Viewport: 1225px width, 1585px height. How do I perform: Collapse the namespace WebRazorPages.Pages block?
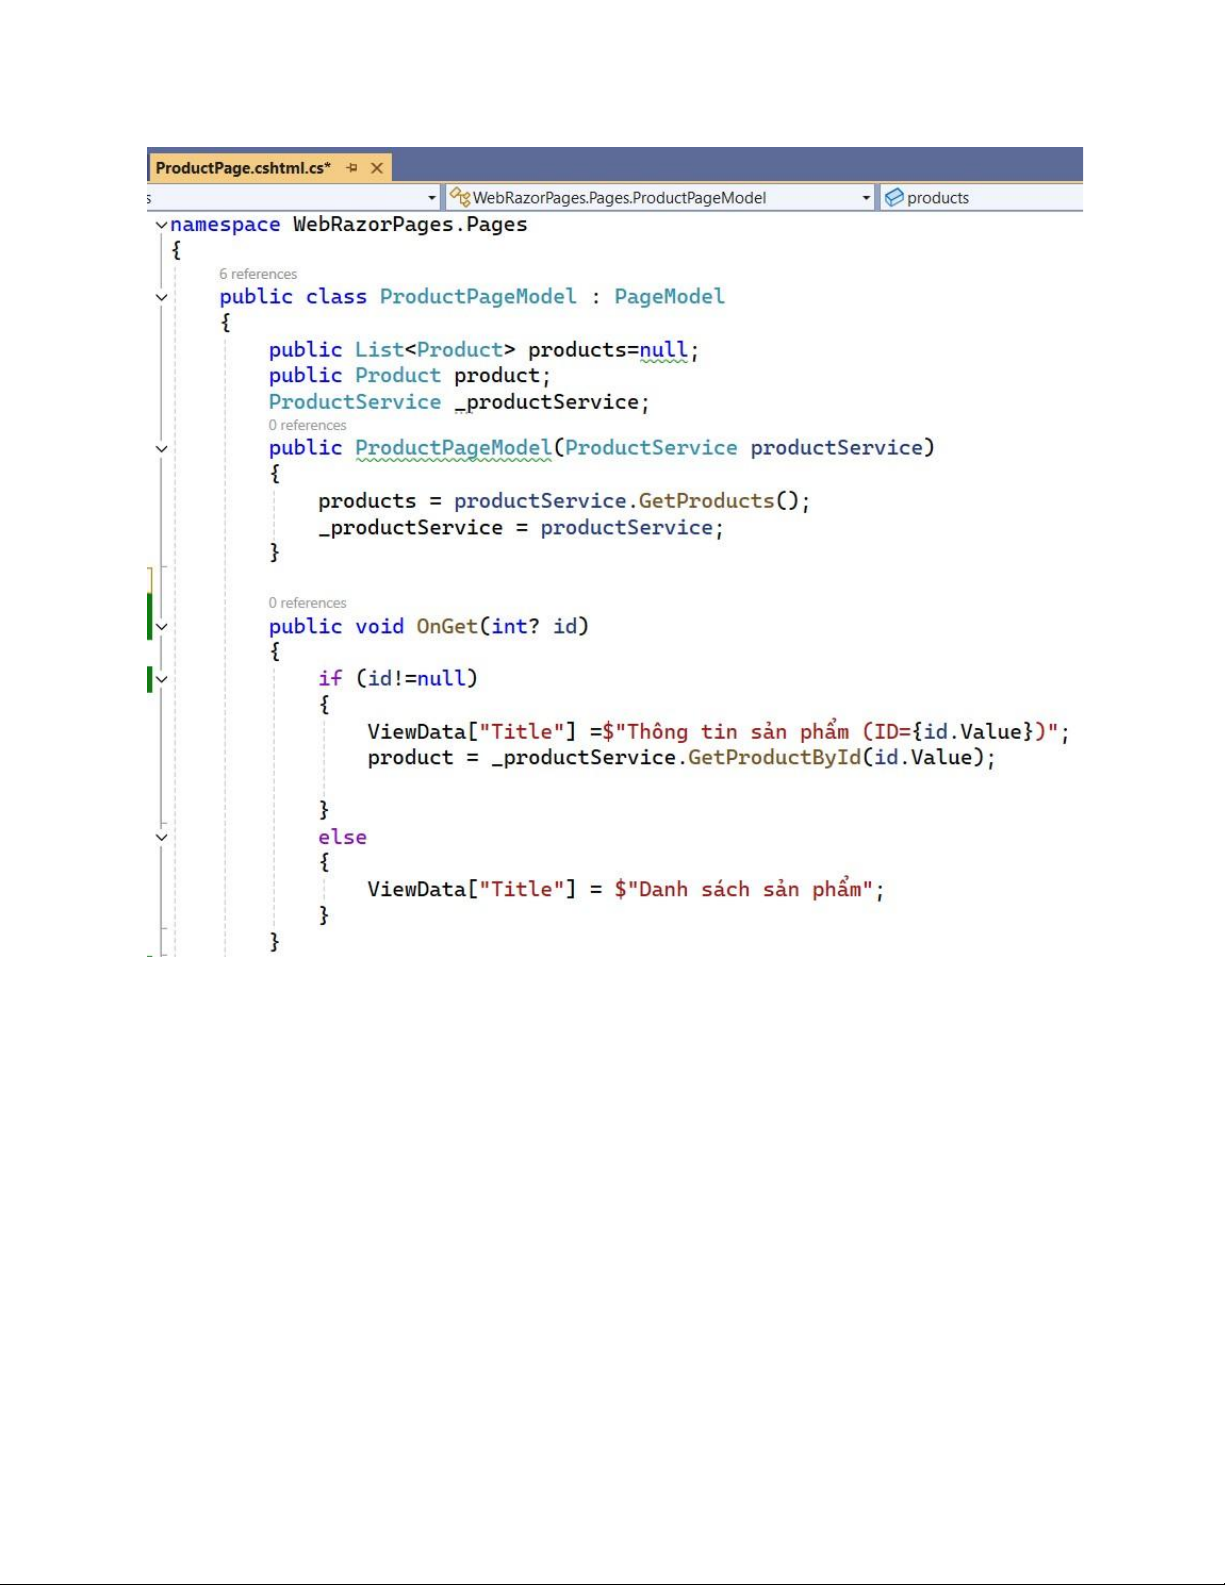161,225
